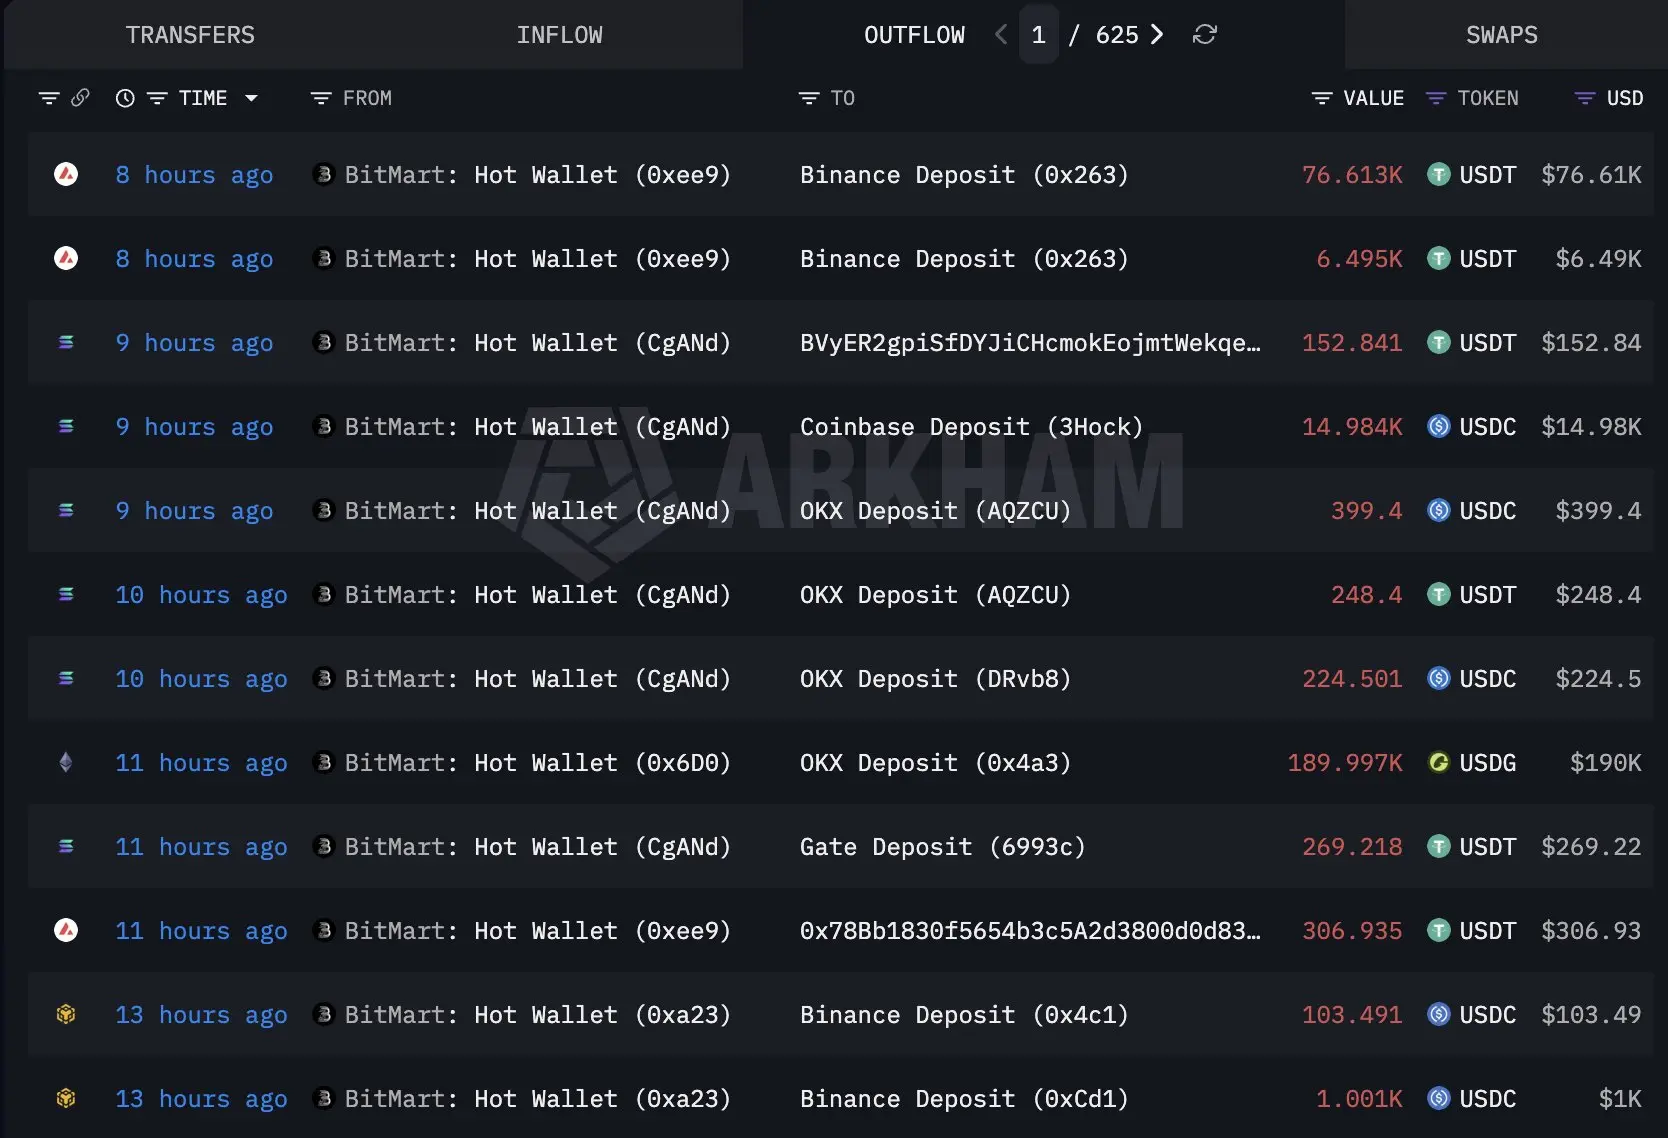Click the $306.93 USD amount
Viewport: 1668px width, 1138px height.
click(x=1591, y=930)
